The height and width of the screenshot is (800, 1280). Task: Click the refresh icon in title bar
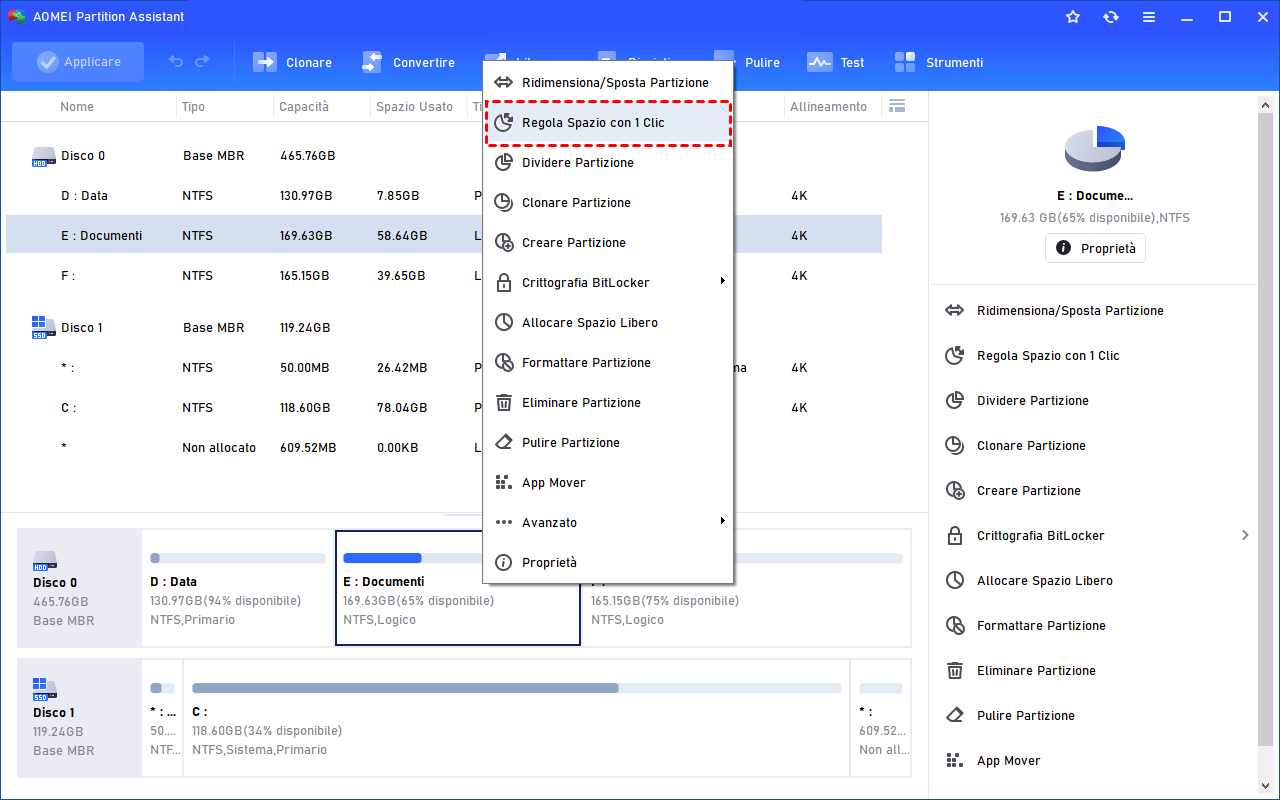click(x=1111, y=17)
